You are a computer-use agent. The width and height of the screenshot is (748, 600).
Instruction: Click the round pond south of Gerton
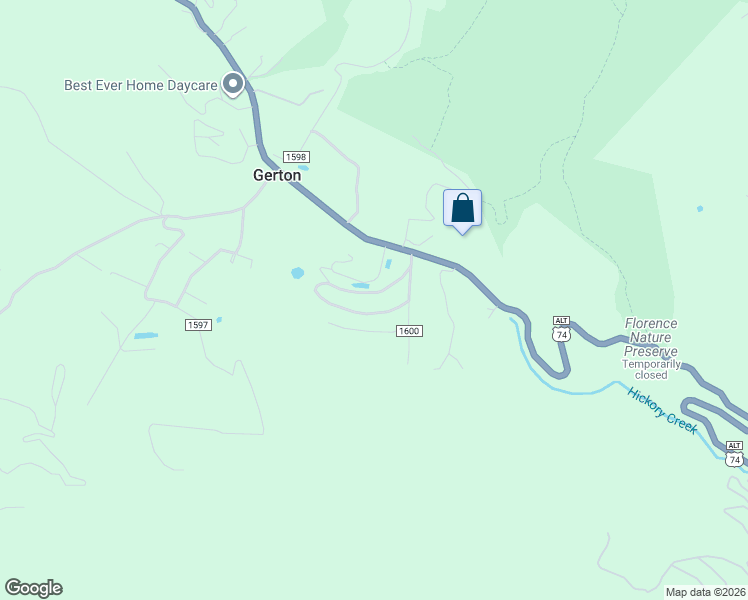pyautogui.click(x=297, y=273)
